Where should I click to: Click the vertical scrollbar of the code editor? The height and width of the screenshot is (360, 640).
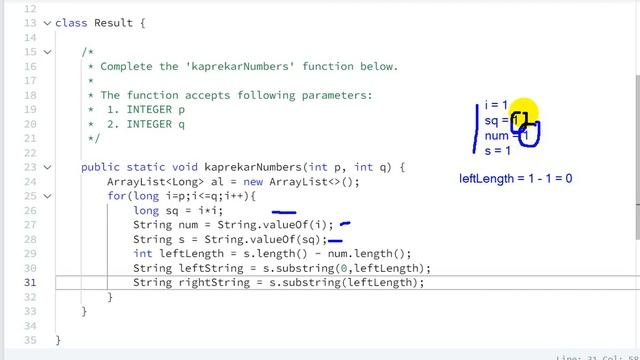[x=637, y=157]
